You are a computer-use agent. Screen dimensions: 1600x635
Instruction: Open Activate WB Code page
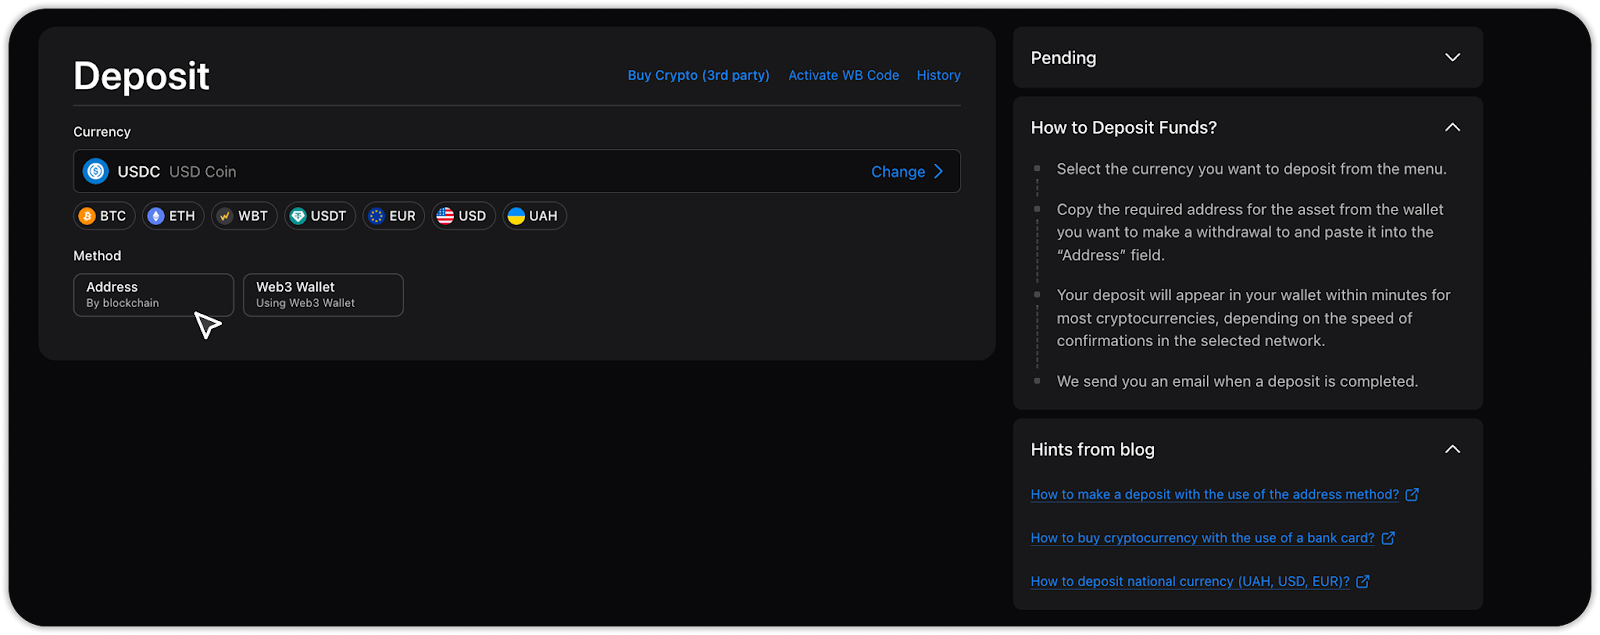843,75
